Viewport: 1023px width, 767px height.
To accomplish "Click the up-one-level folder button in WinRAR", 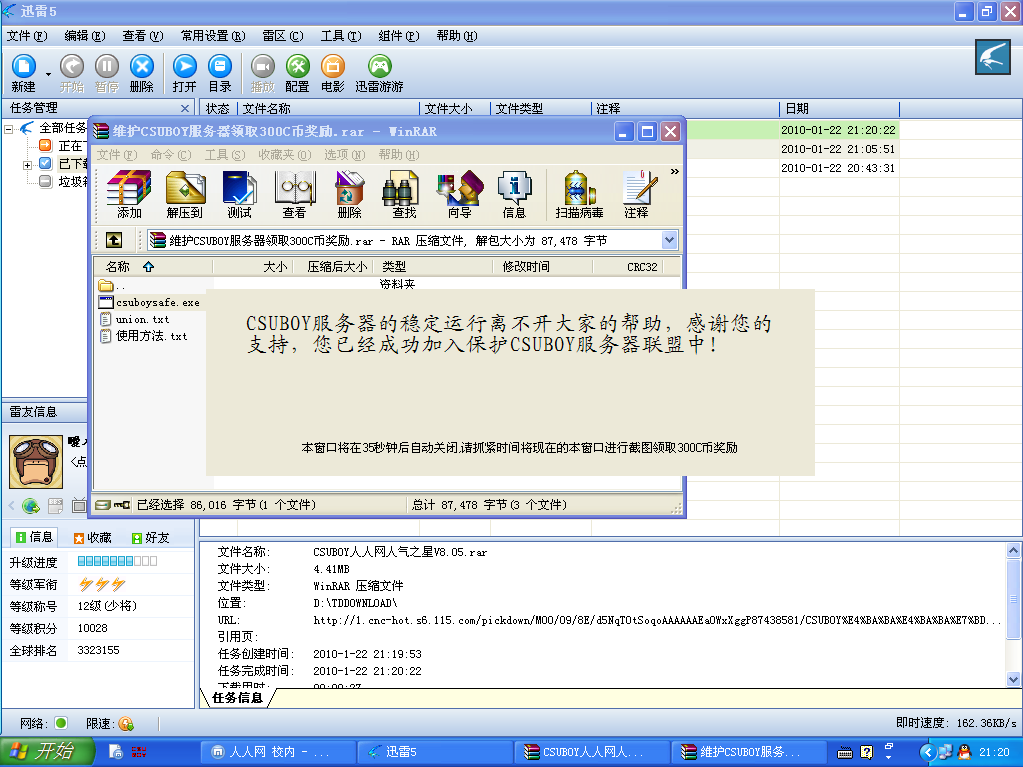I will point(114,240).
